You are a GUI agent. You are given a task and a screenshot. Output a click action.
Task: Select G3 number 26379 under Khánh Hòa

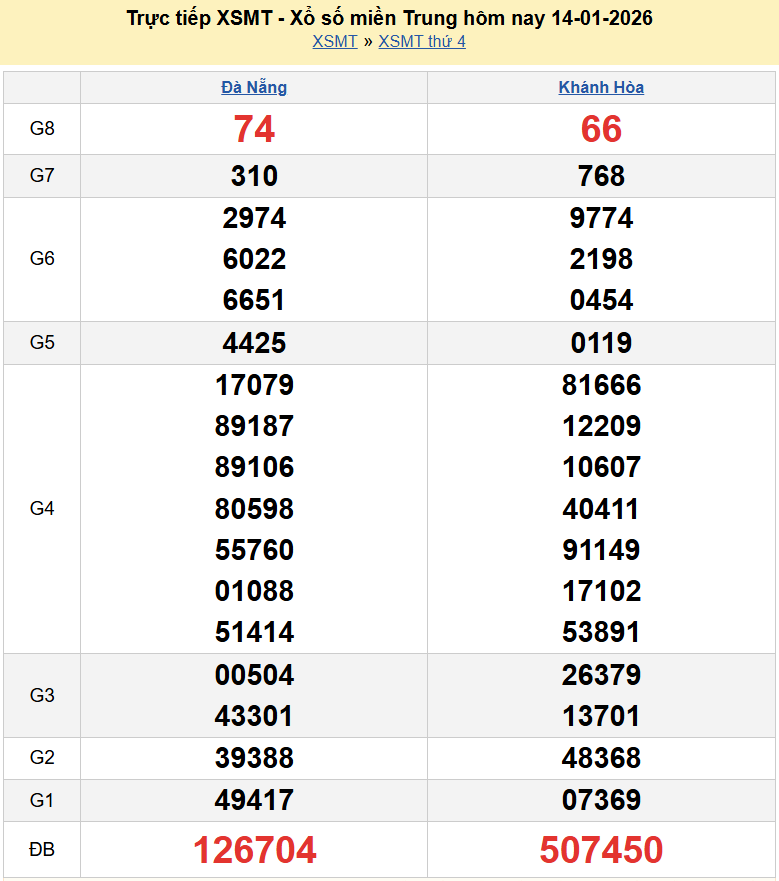[x=601, y=675]
